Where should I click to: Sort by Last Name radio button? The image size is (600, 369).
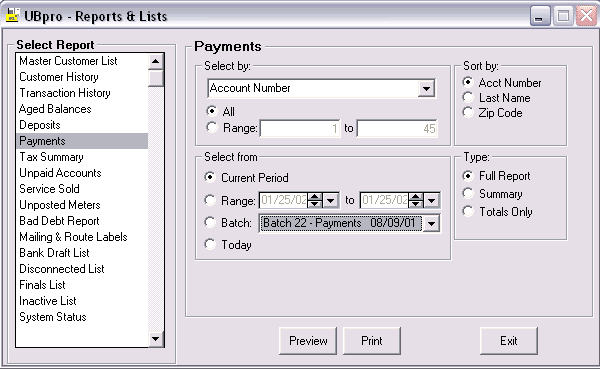tap(468, 97)
